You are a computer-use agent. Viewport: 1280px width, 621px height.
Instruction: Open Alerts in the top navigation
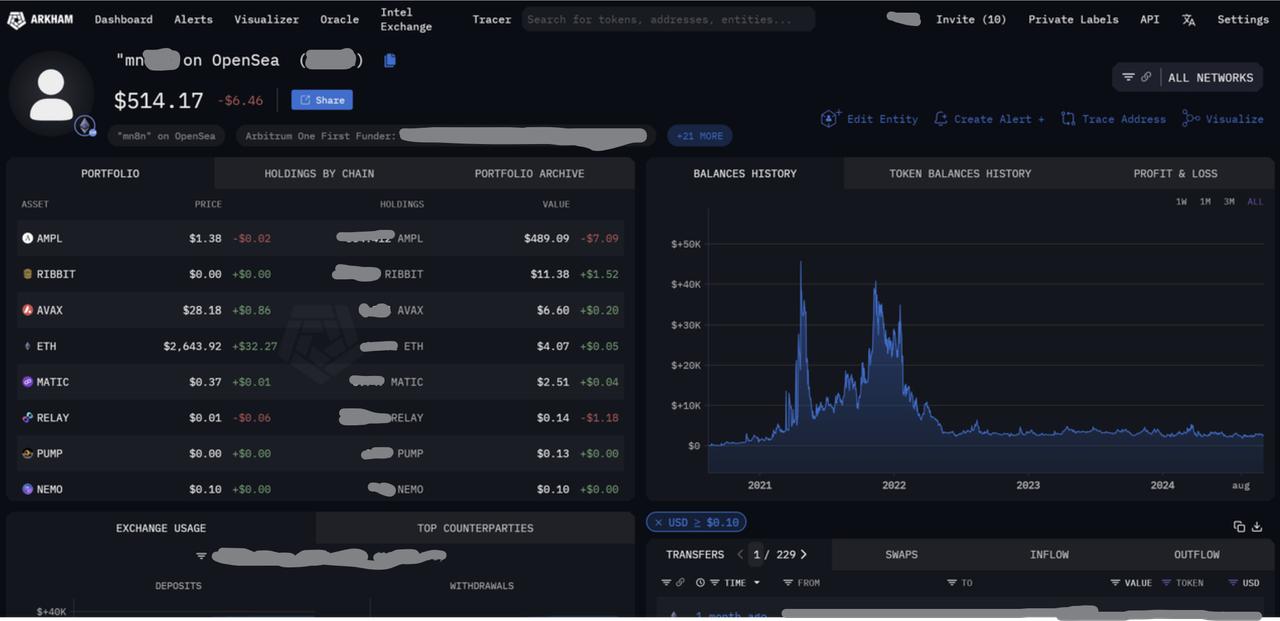(x=193, y=19)
